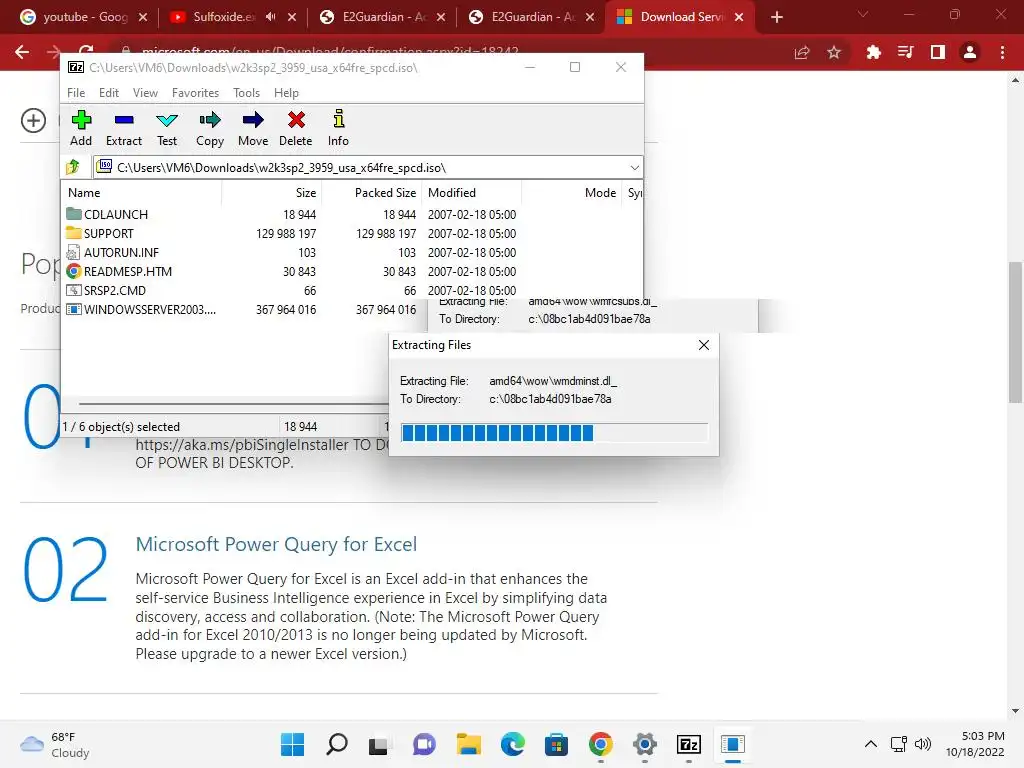Open the View menu in 7-Zip
This screenshot has width=1024, height=768.
pos(145,93)
